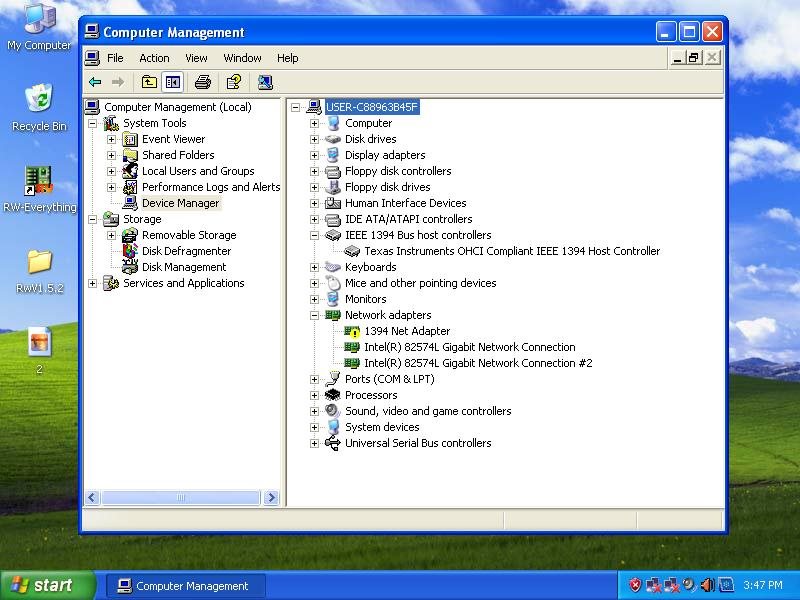Select Human Interface Devices
Screen dimensions: 800x600
click(x=406, y=203)
